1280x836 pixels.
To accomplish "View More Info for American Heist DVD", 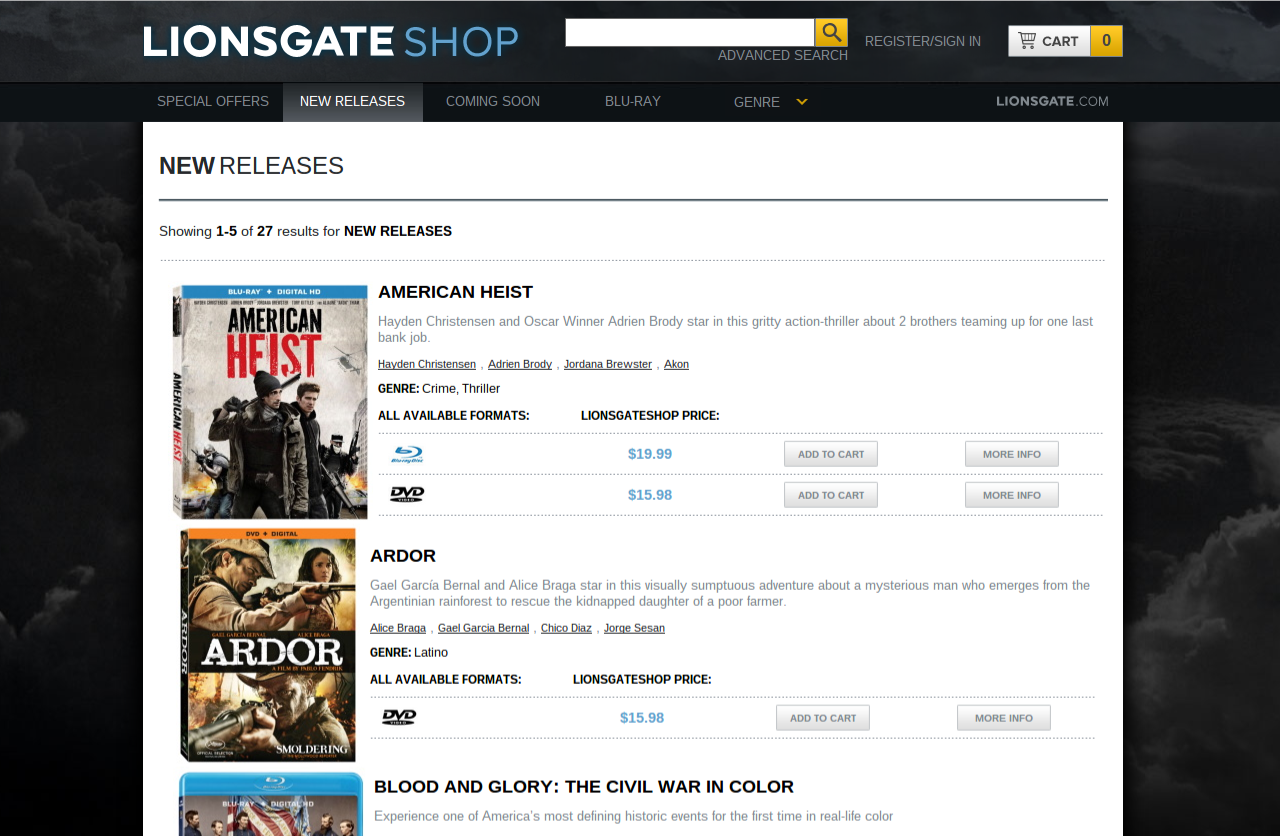I will [1012, 495].
